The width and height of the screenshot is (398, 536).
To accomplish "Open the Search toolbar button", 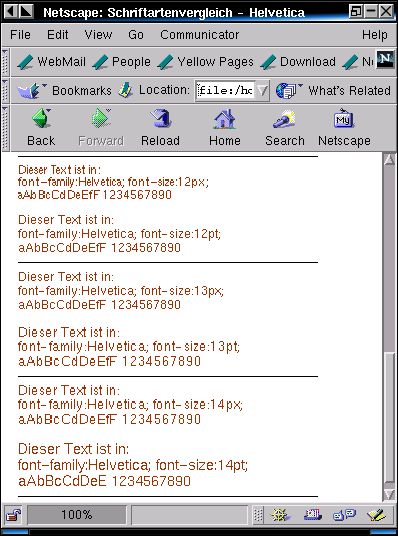I will [285, 127].
